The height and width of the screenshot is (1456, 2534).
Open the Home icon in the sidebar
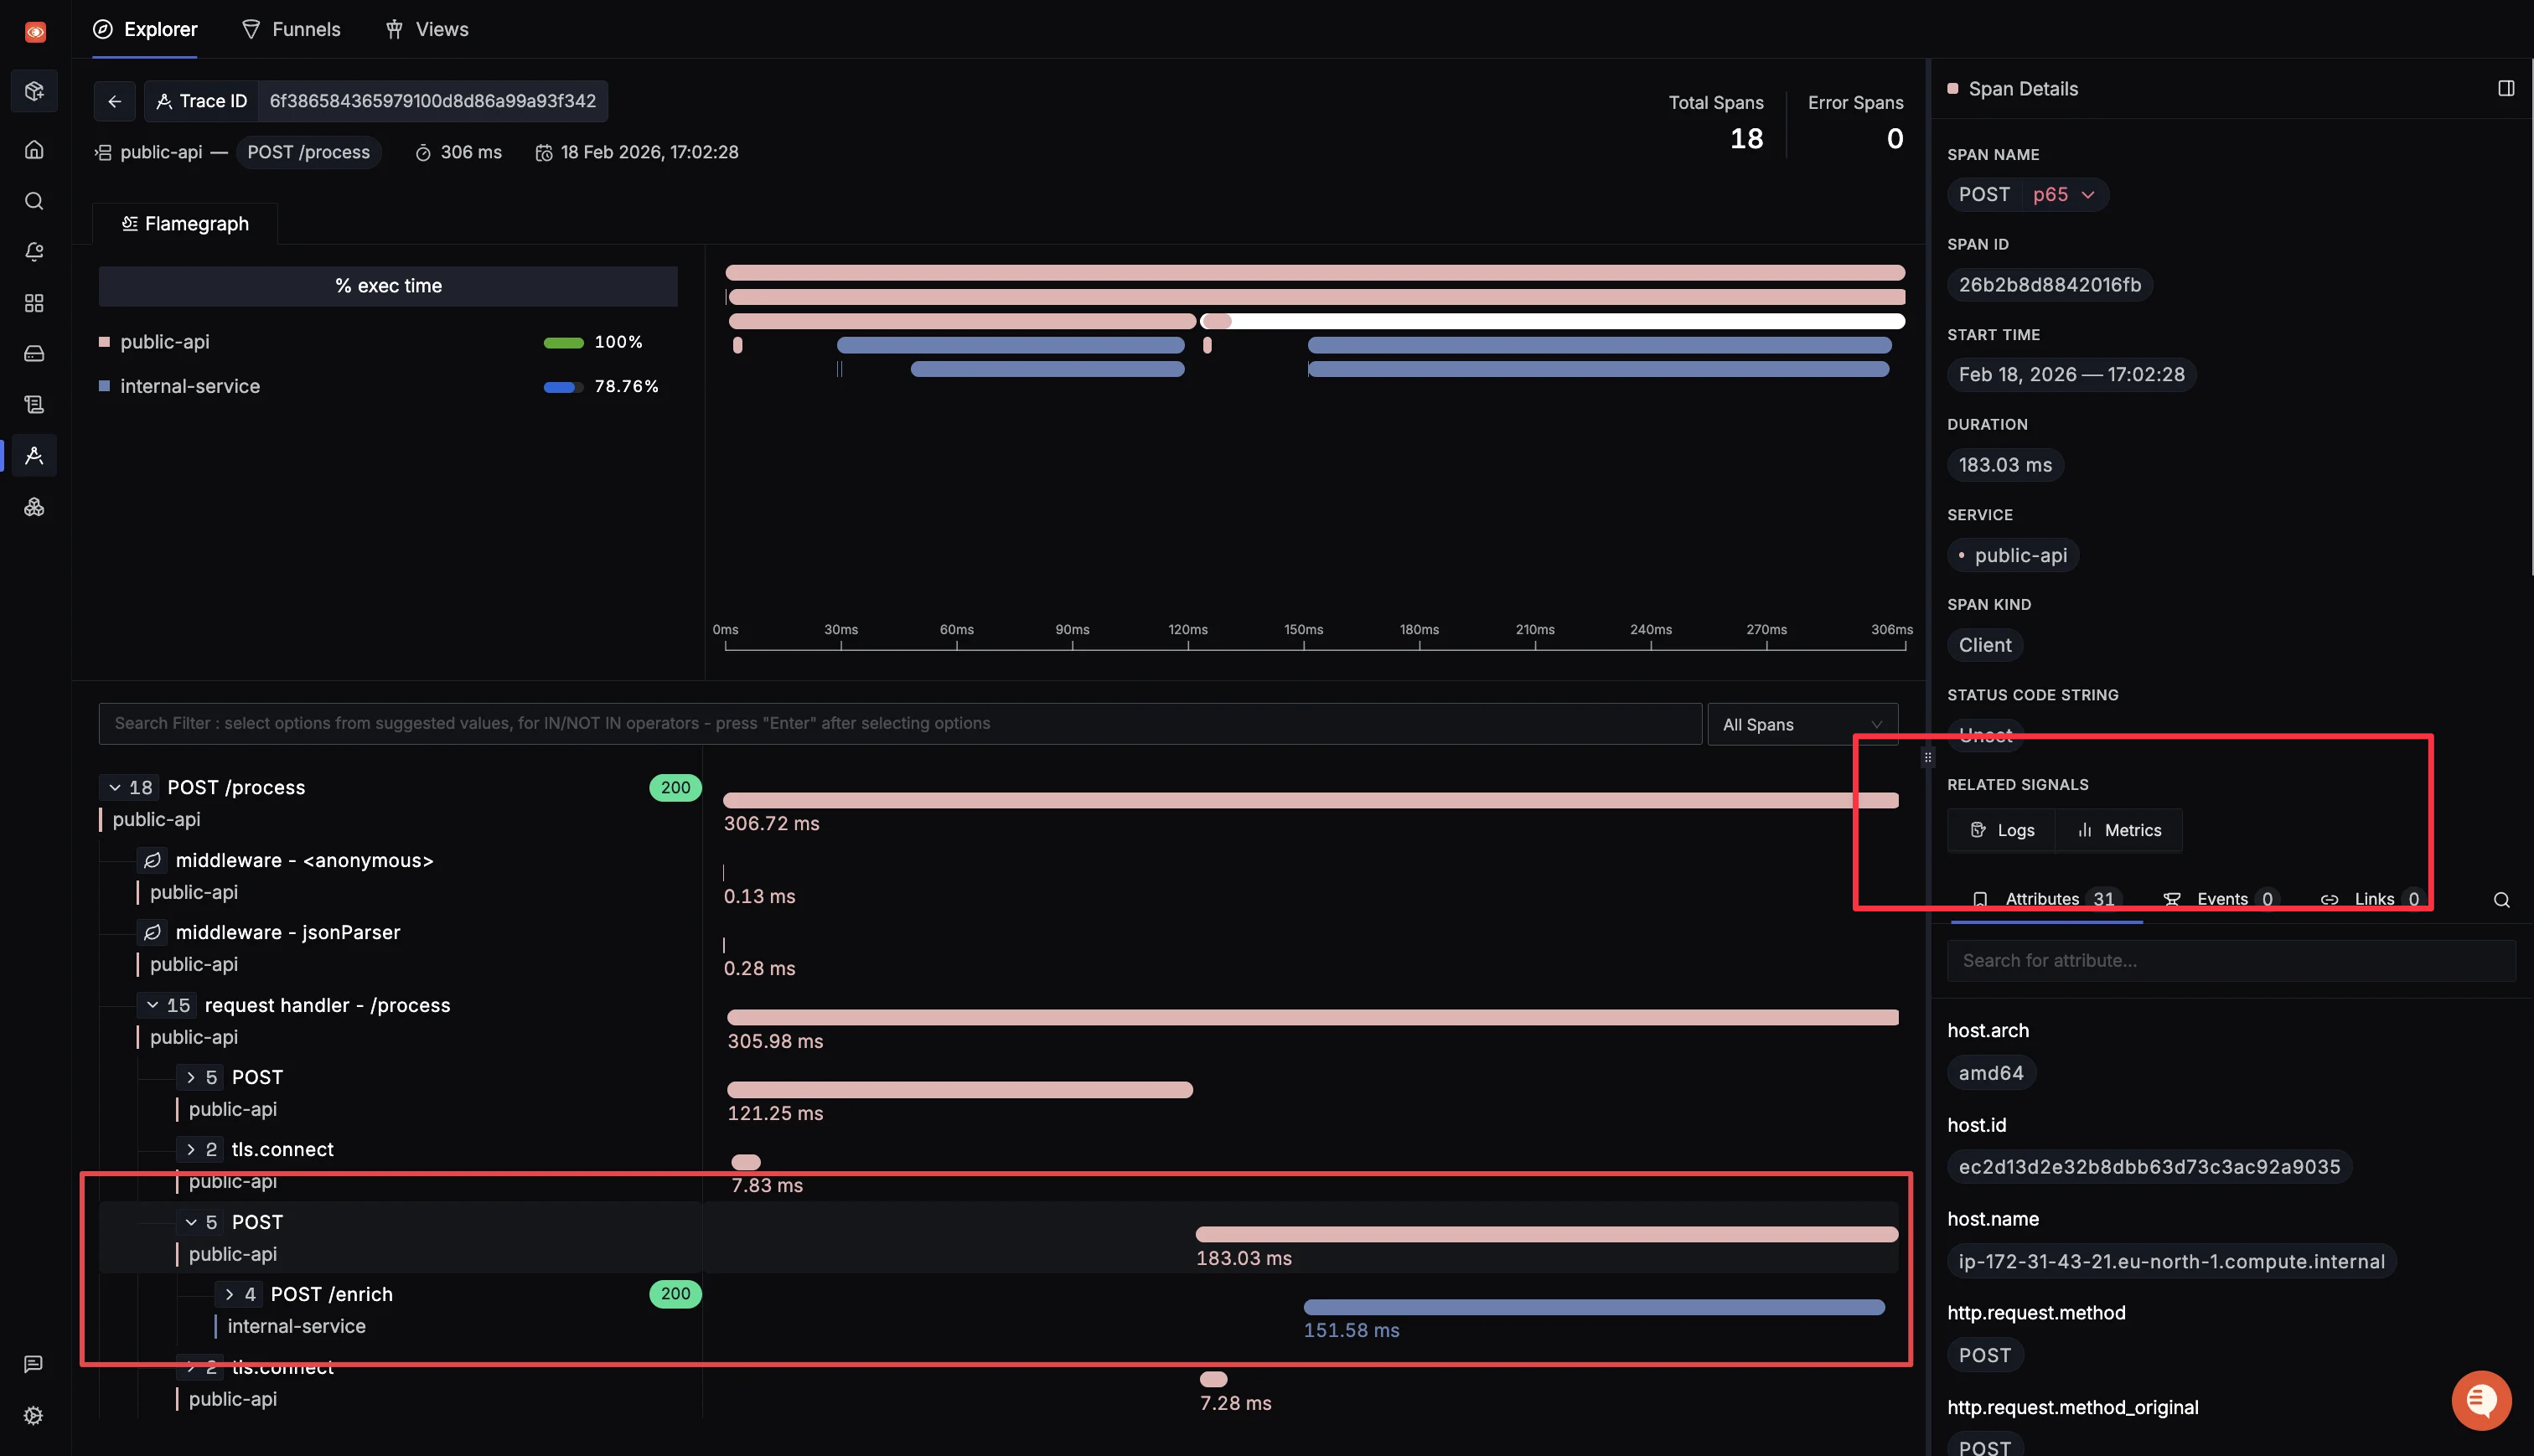point(34,148)
